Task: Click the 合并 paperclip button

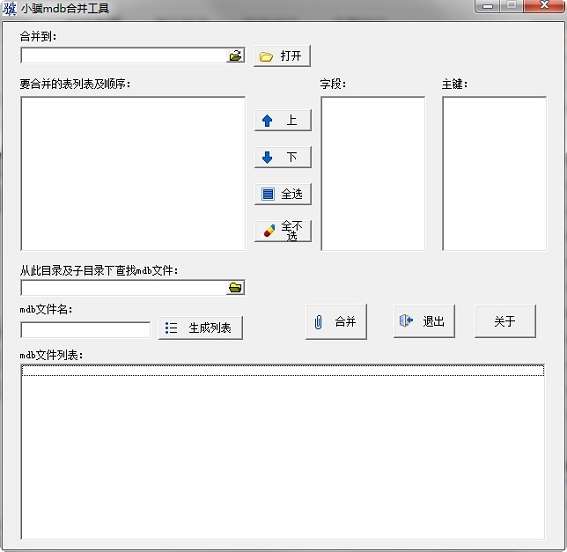Action: (336, 321)
